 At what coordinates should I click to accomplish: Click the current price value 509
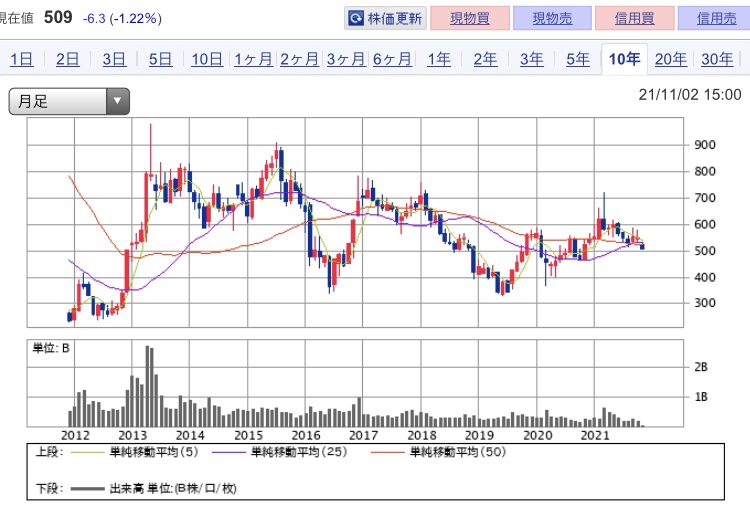tap(58, 18)
